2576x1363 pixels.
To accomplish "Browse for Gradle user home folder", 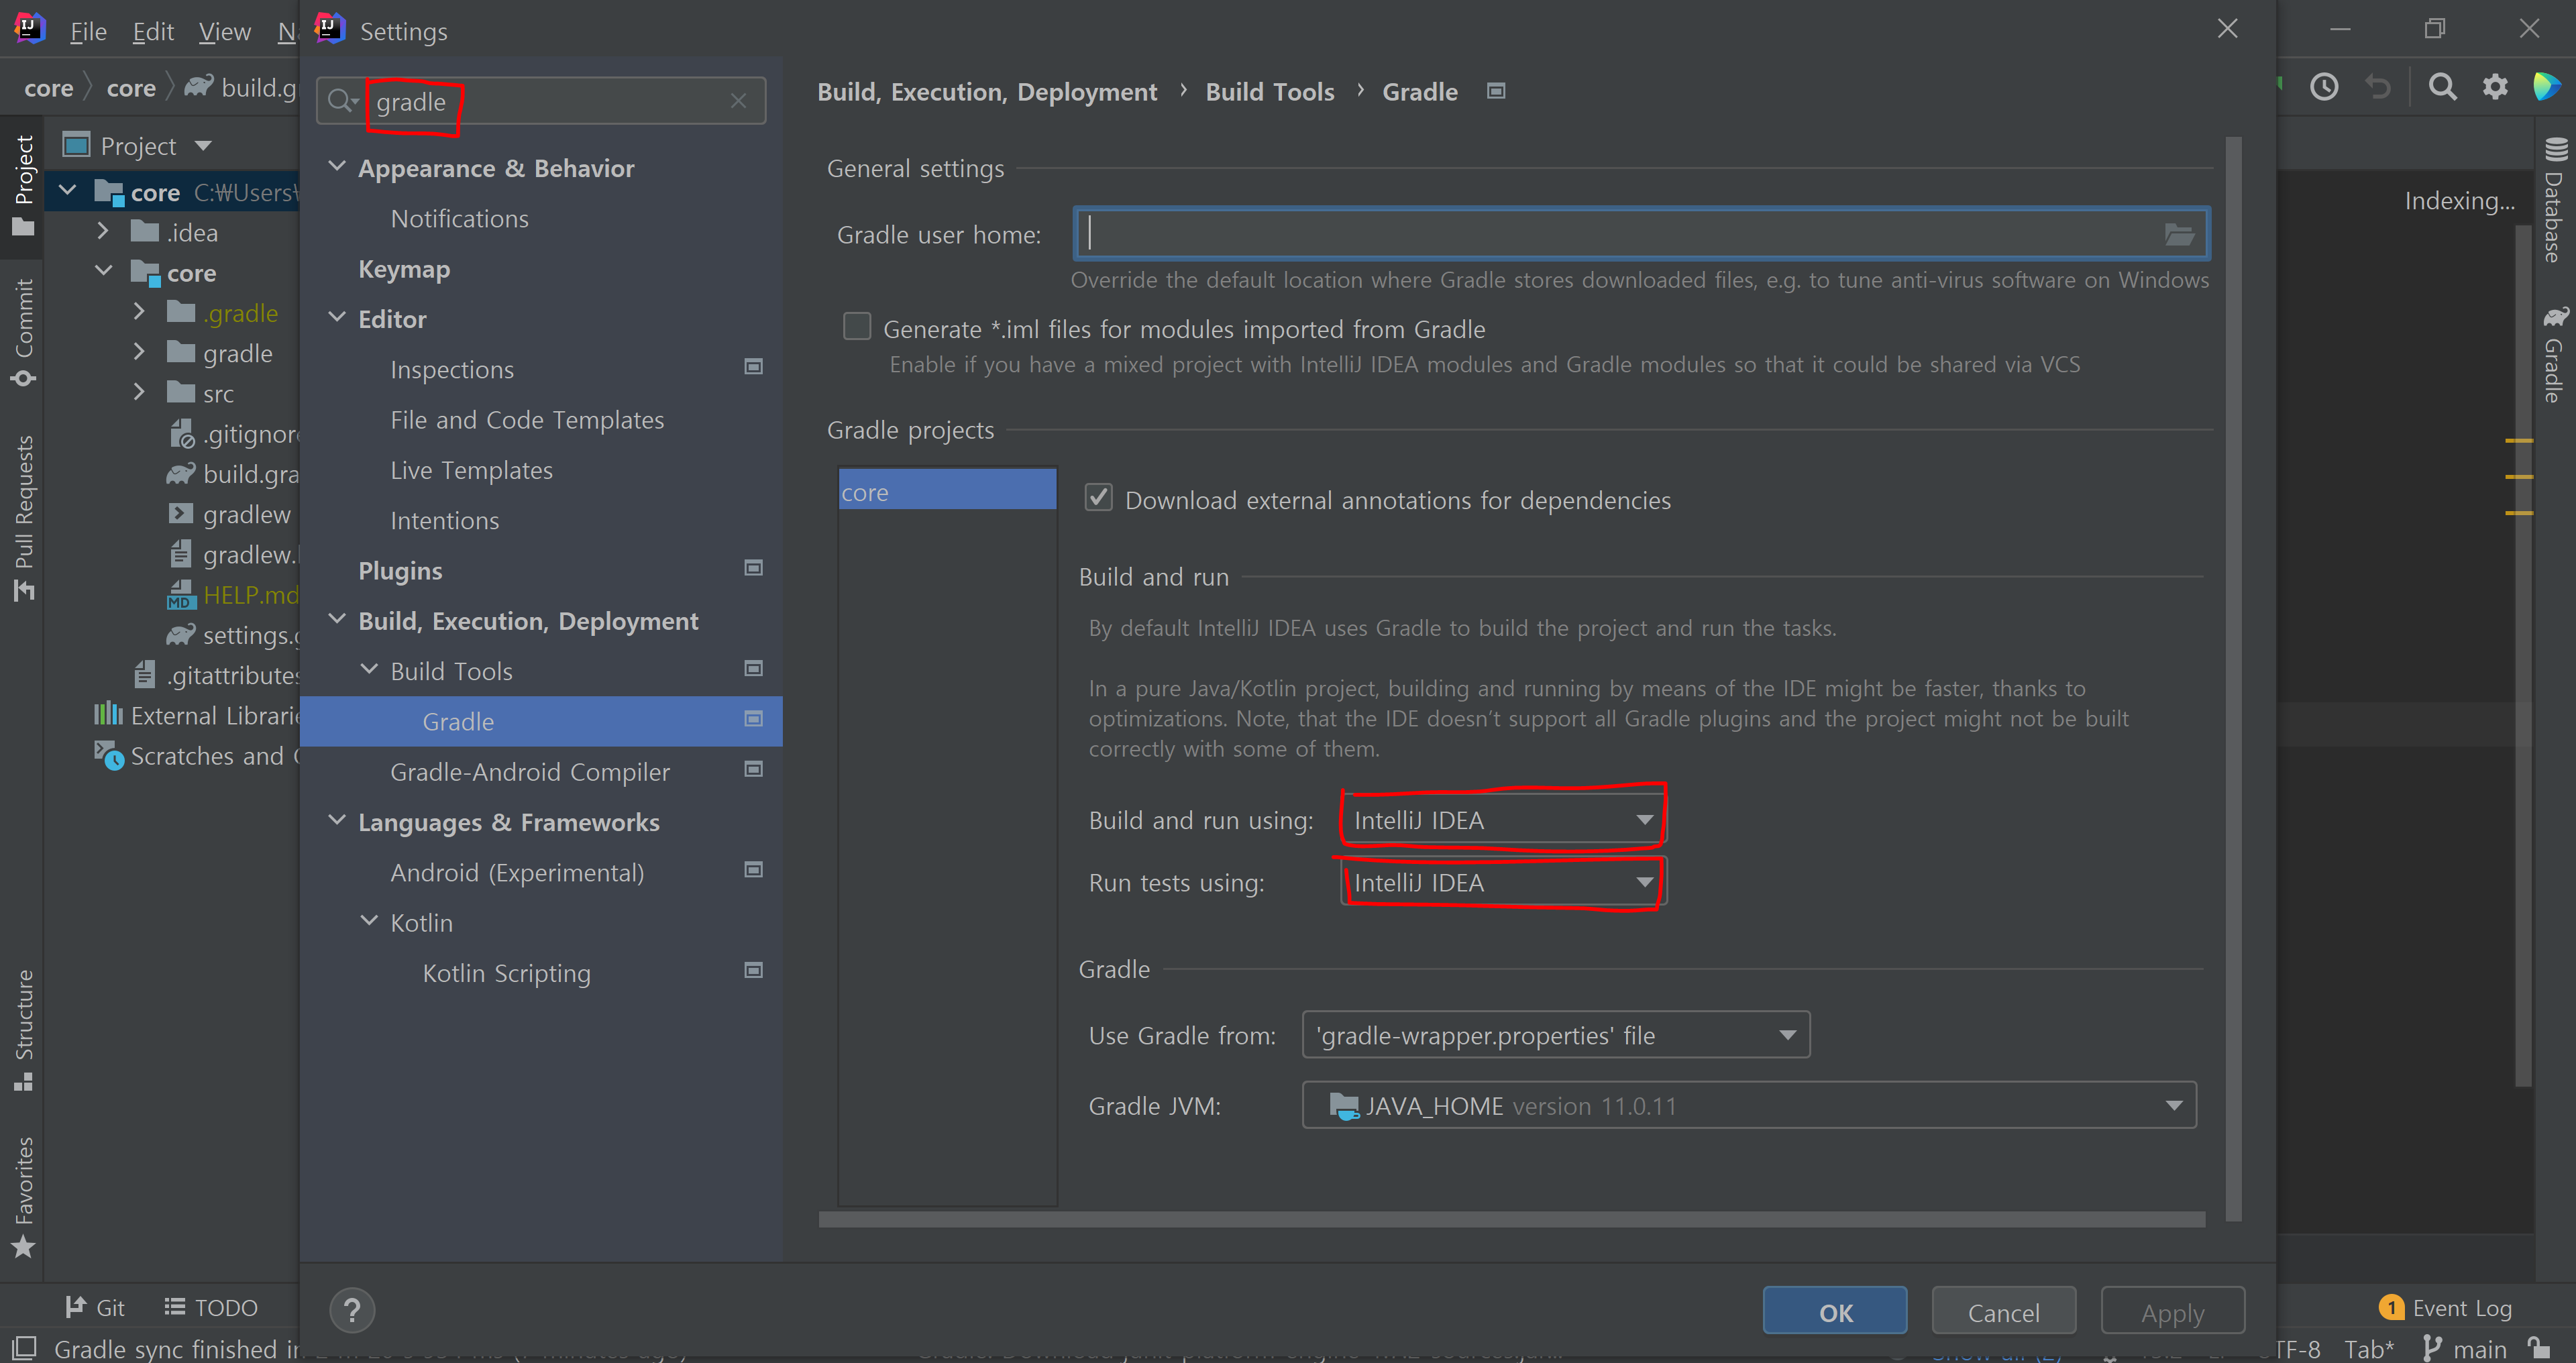I will [2178, 235].
